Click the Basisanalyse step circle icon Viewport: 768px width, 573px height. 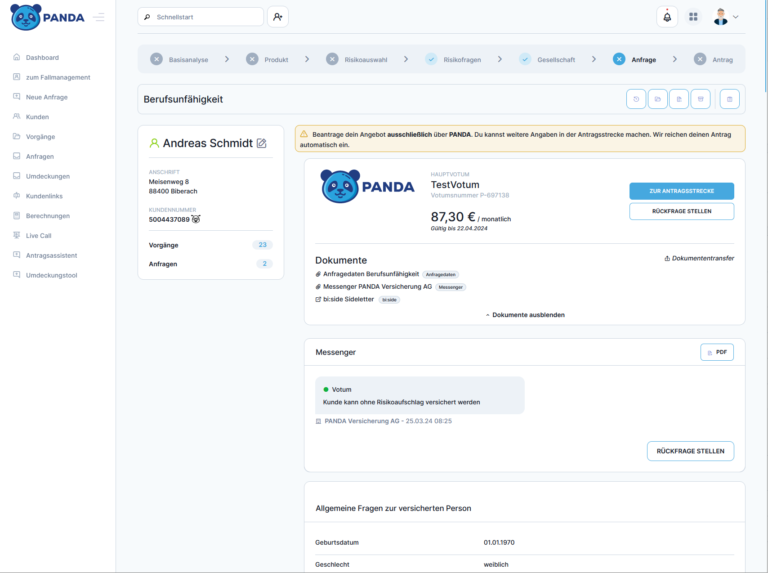point(156,59)
